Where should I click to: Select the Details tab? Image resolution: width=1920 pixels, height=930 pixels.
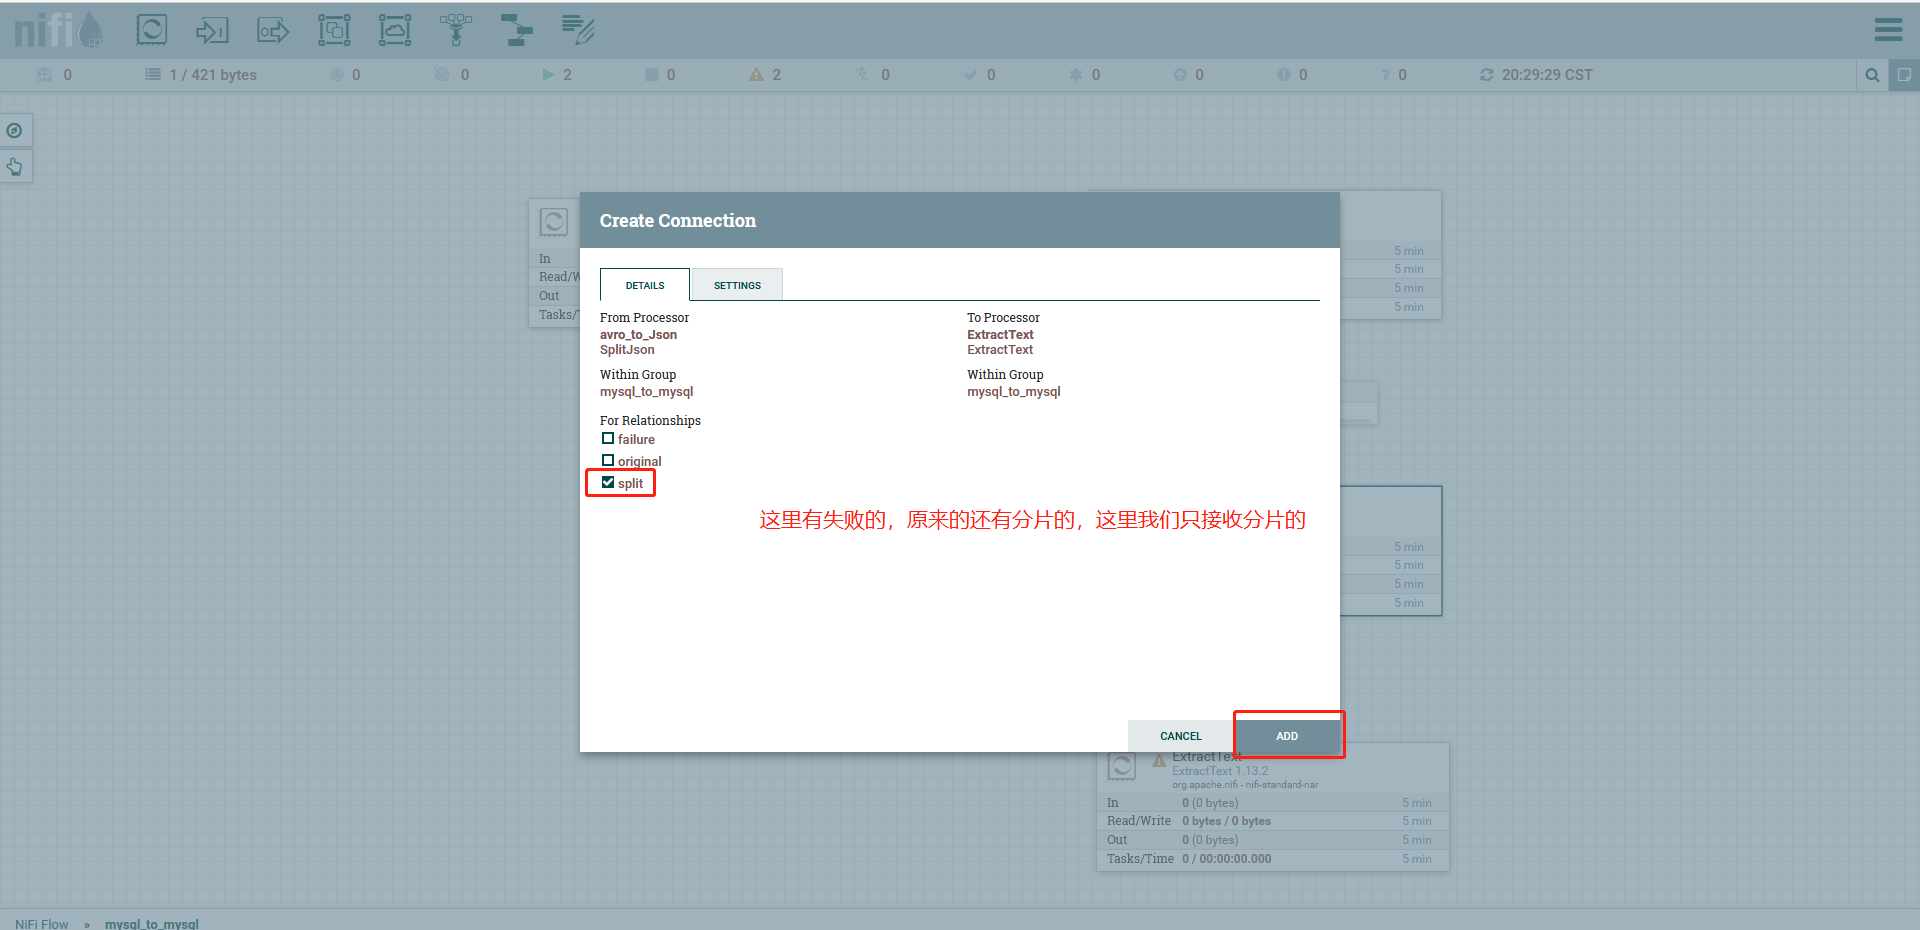(645, 285)
